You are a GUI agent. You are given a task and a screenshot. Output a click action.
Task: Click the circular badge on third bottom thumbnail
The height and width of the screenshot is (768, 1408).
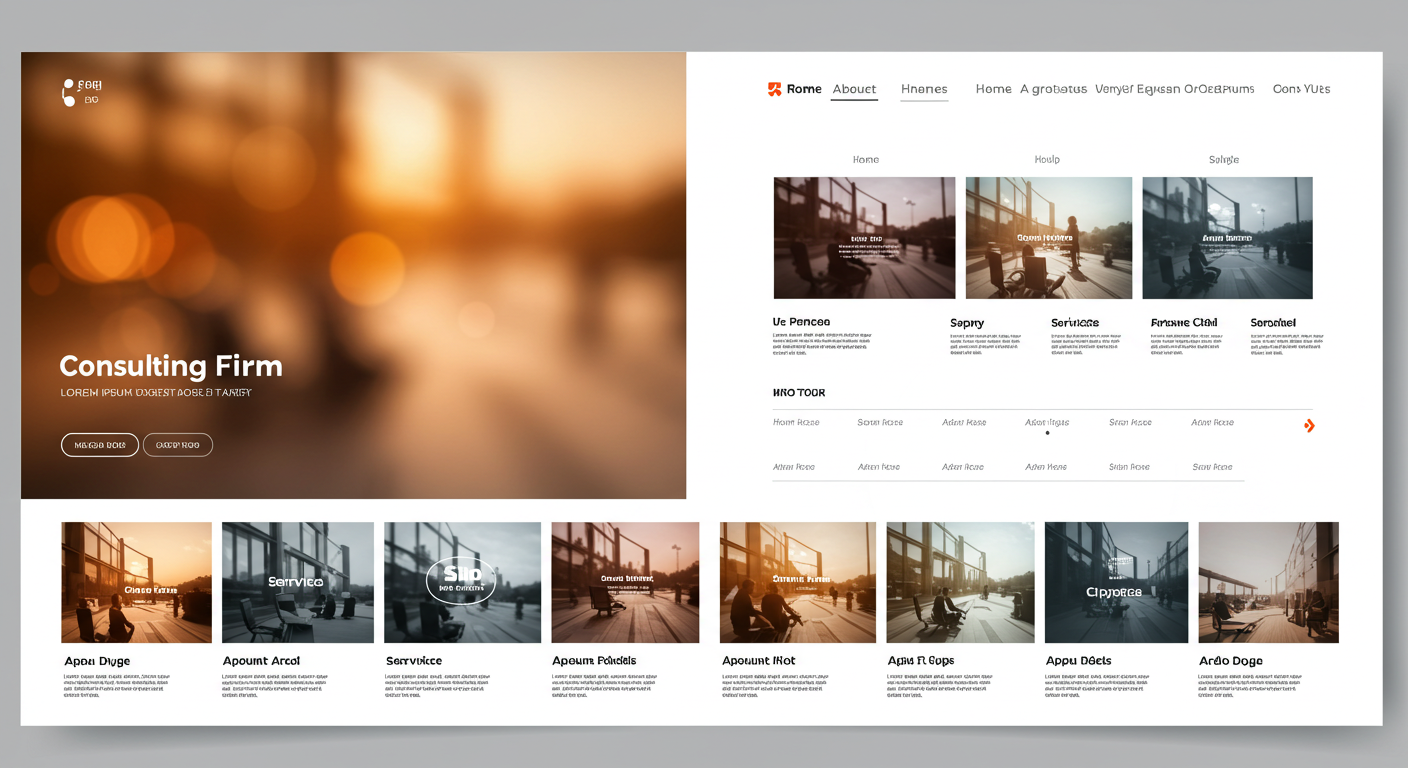(x=461, y=581)
